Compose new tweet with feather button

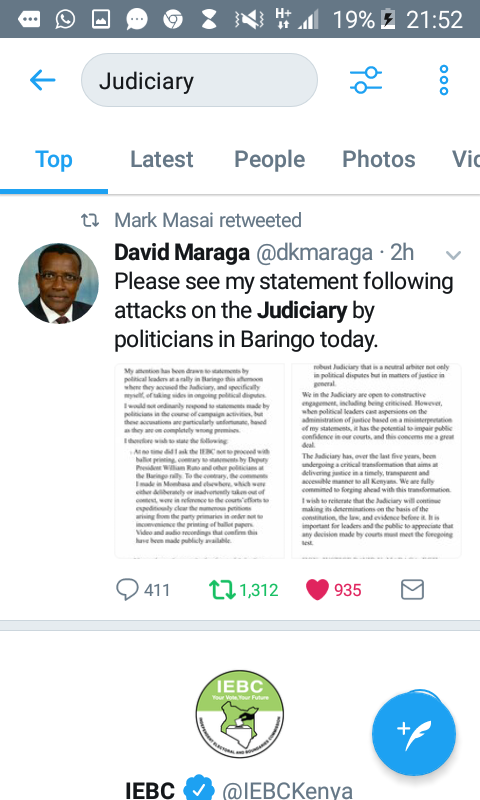point(414,733)
